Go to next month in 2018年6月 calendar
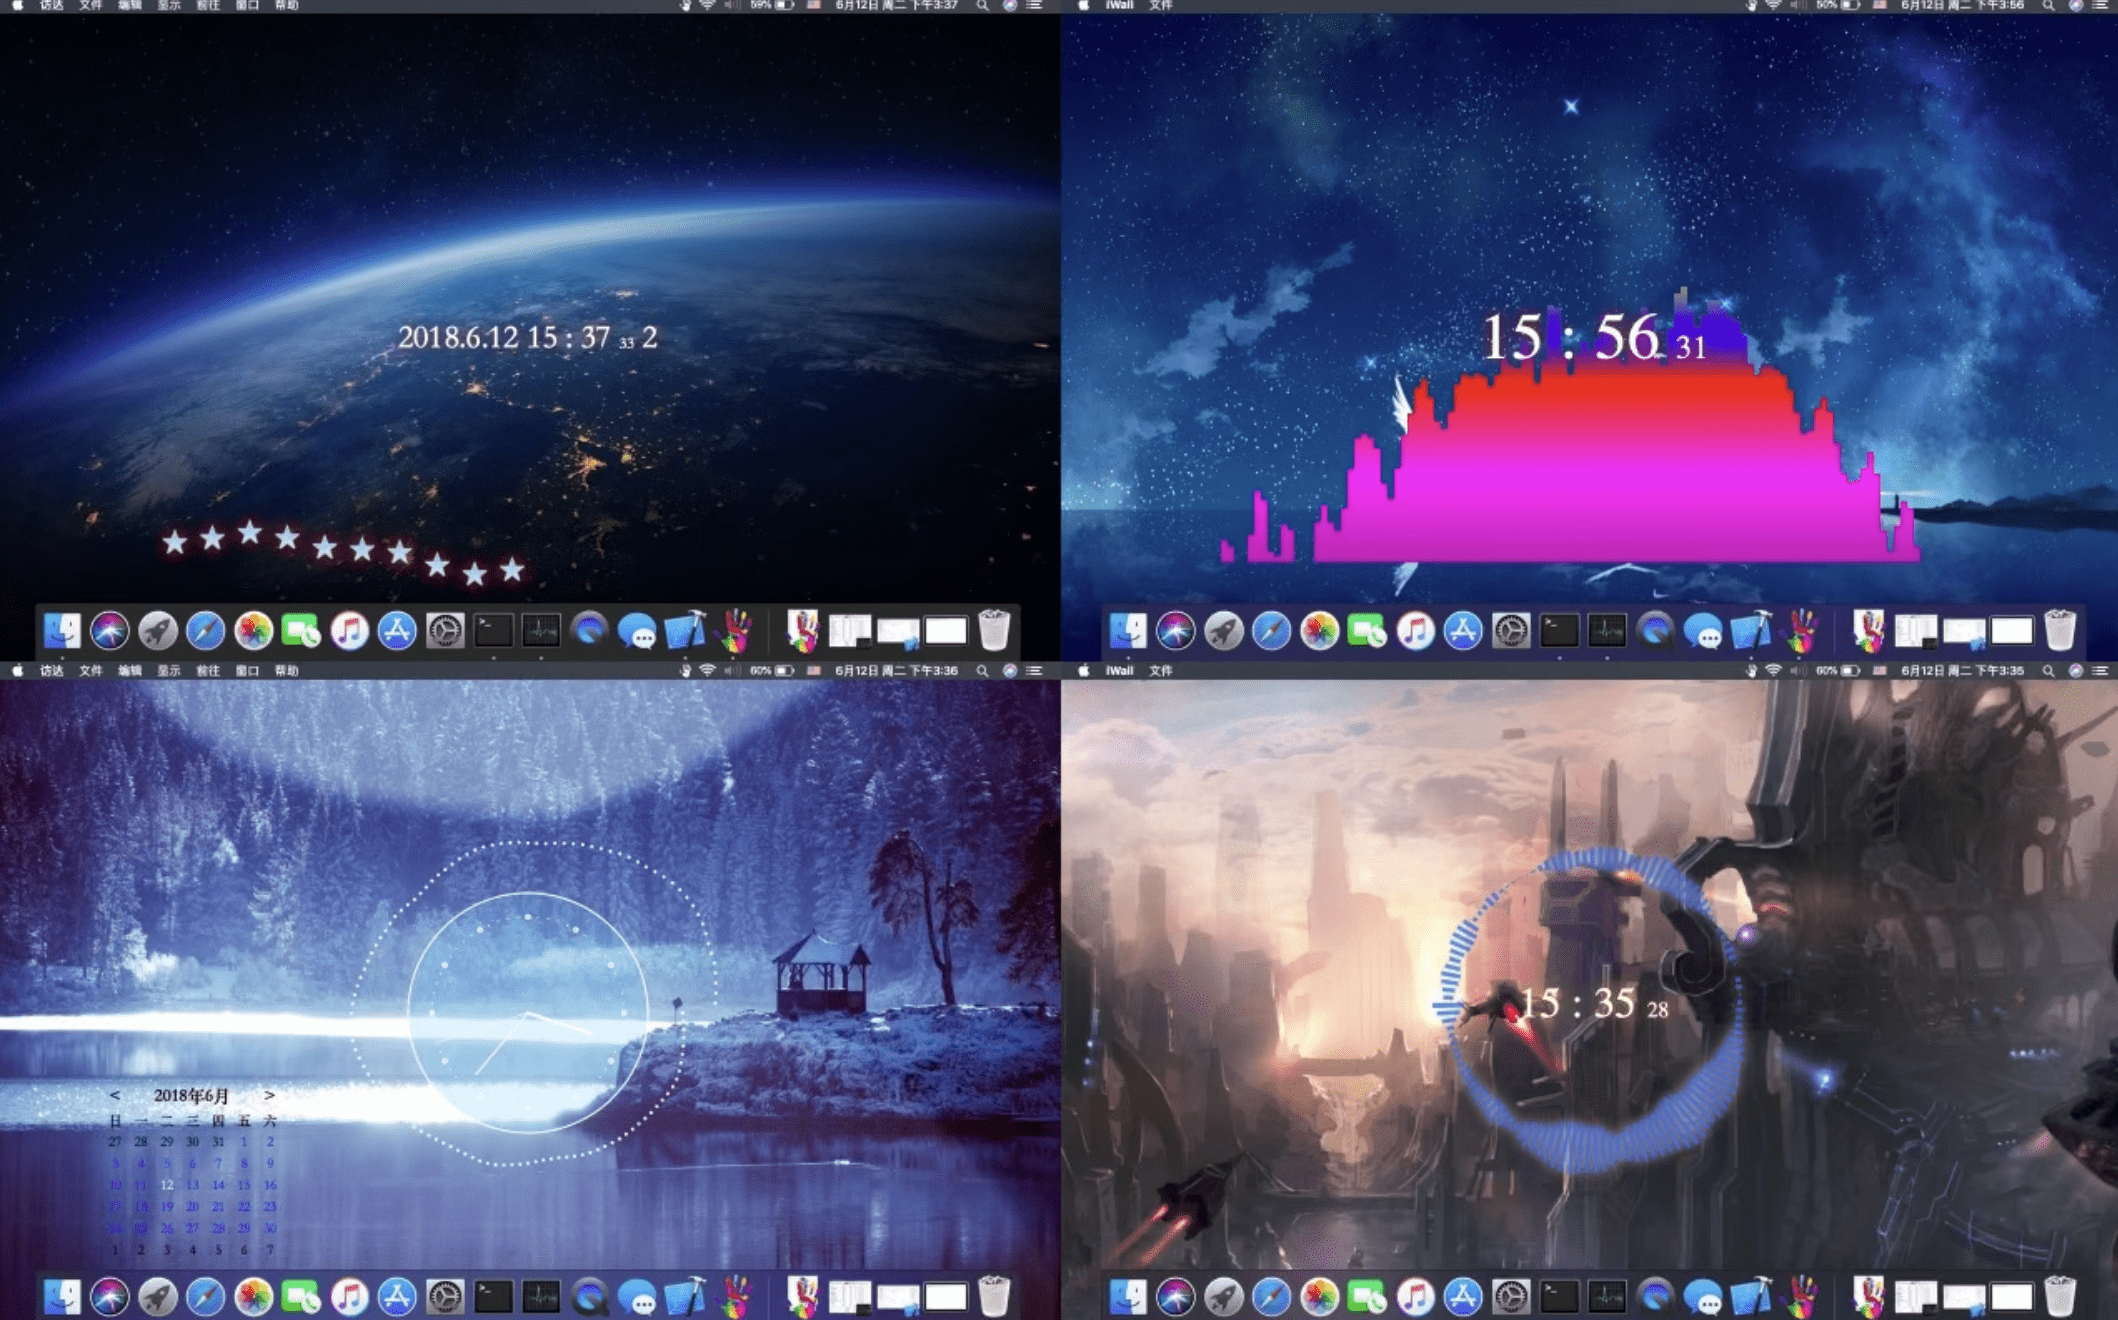 coord(269,1096)
